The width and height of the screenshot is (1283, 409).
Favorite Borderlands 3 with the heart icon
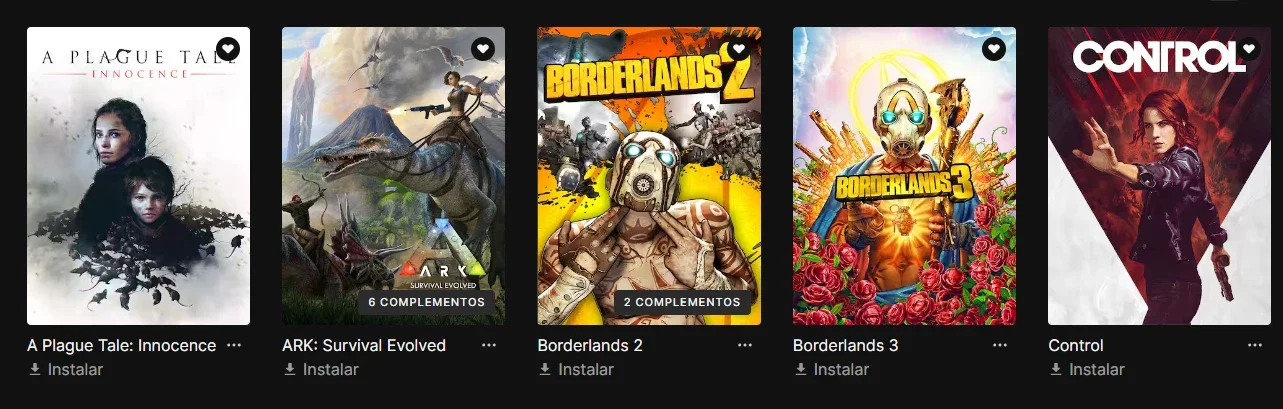(994, 48)
